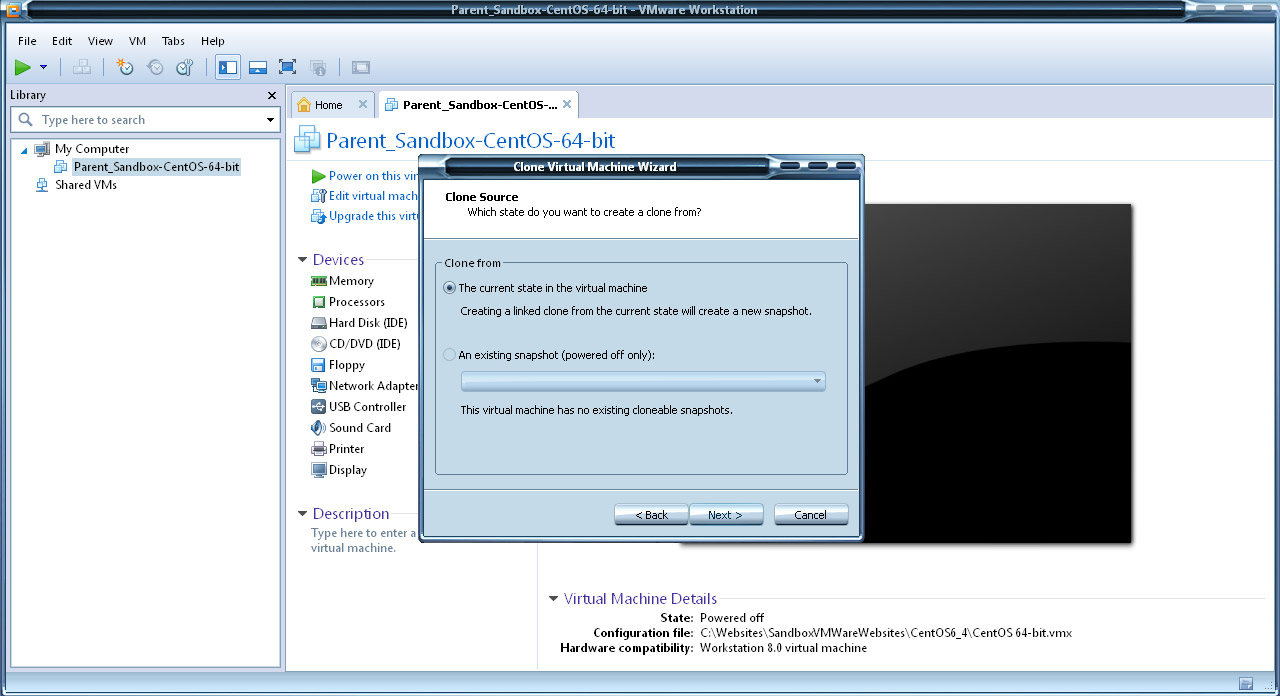Viewport: 1280px width, 696px height.
Task: Open the existing snapshot dropdown list
Action: [x=643, y=381]
